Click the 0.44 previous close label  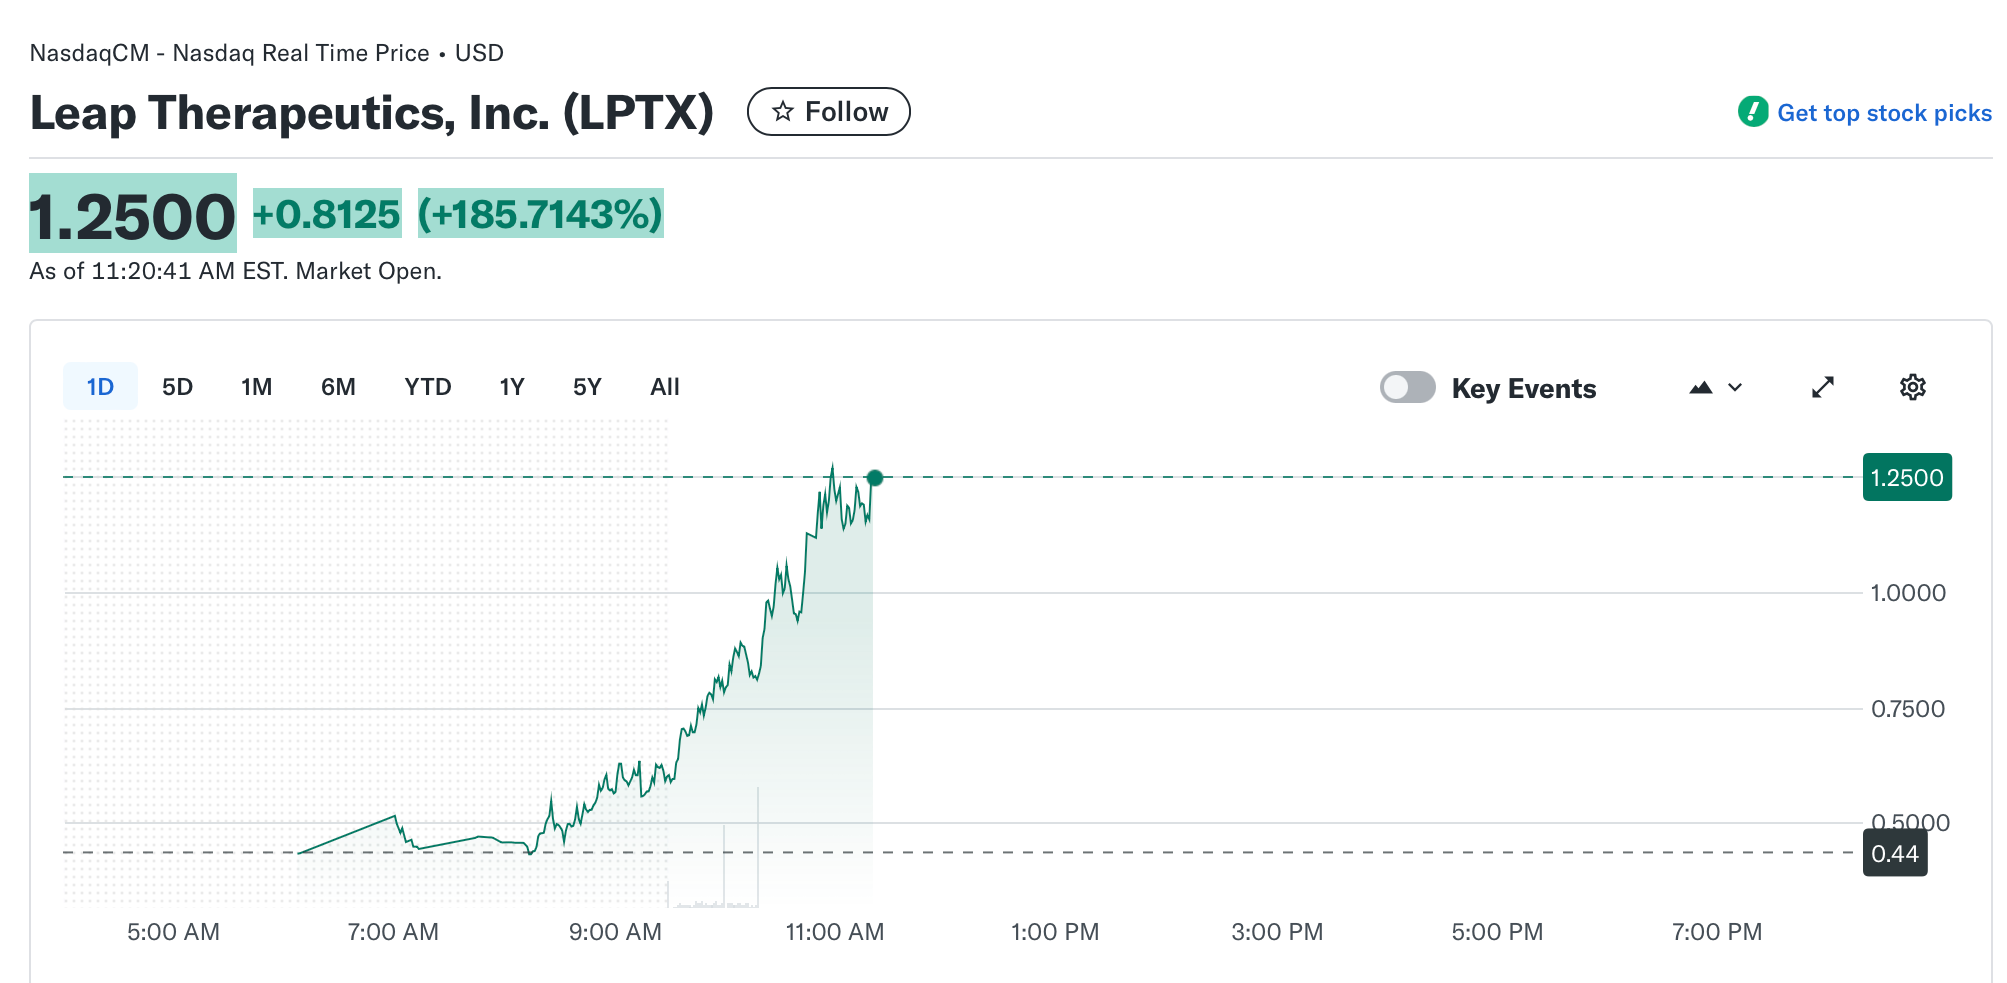pyautogui.click(x=1894, y=854)
